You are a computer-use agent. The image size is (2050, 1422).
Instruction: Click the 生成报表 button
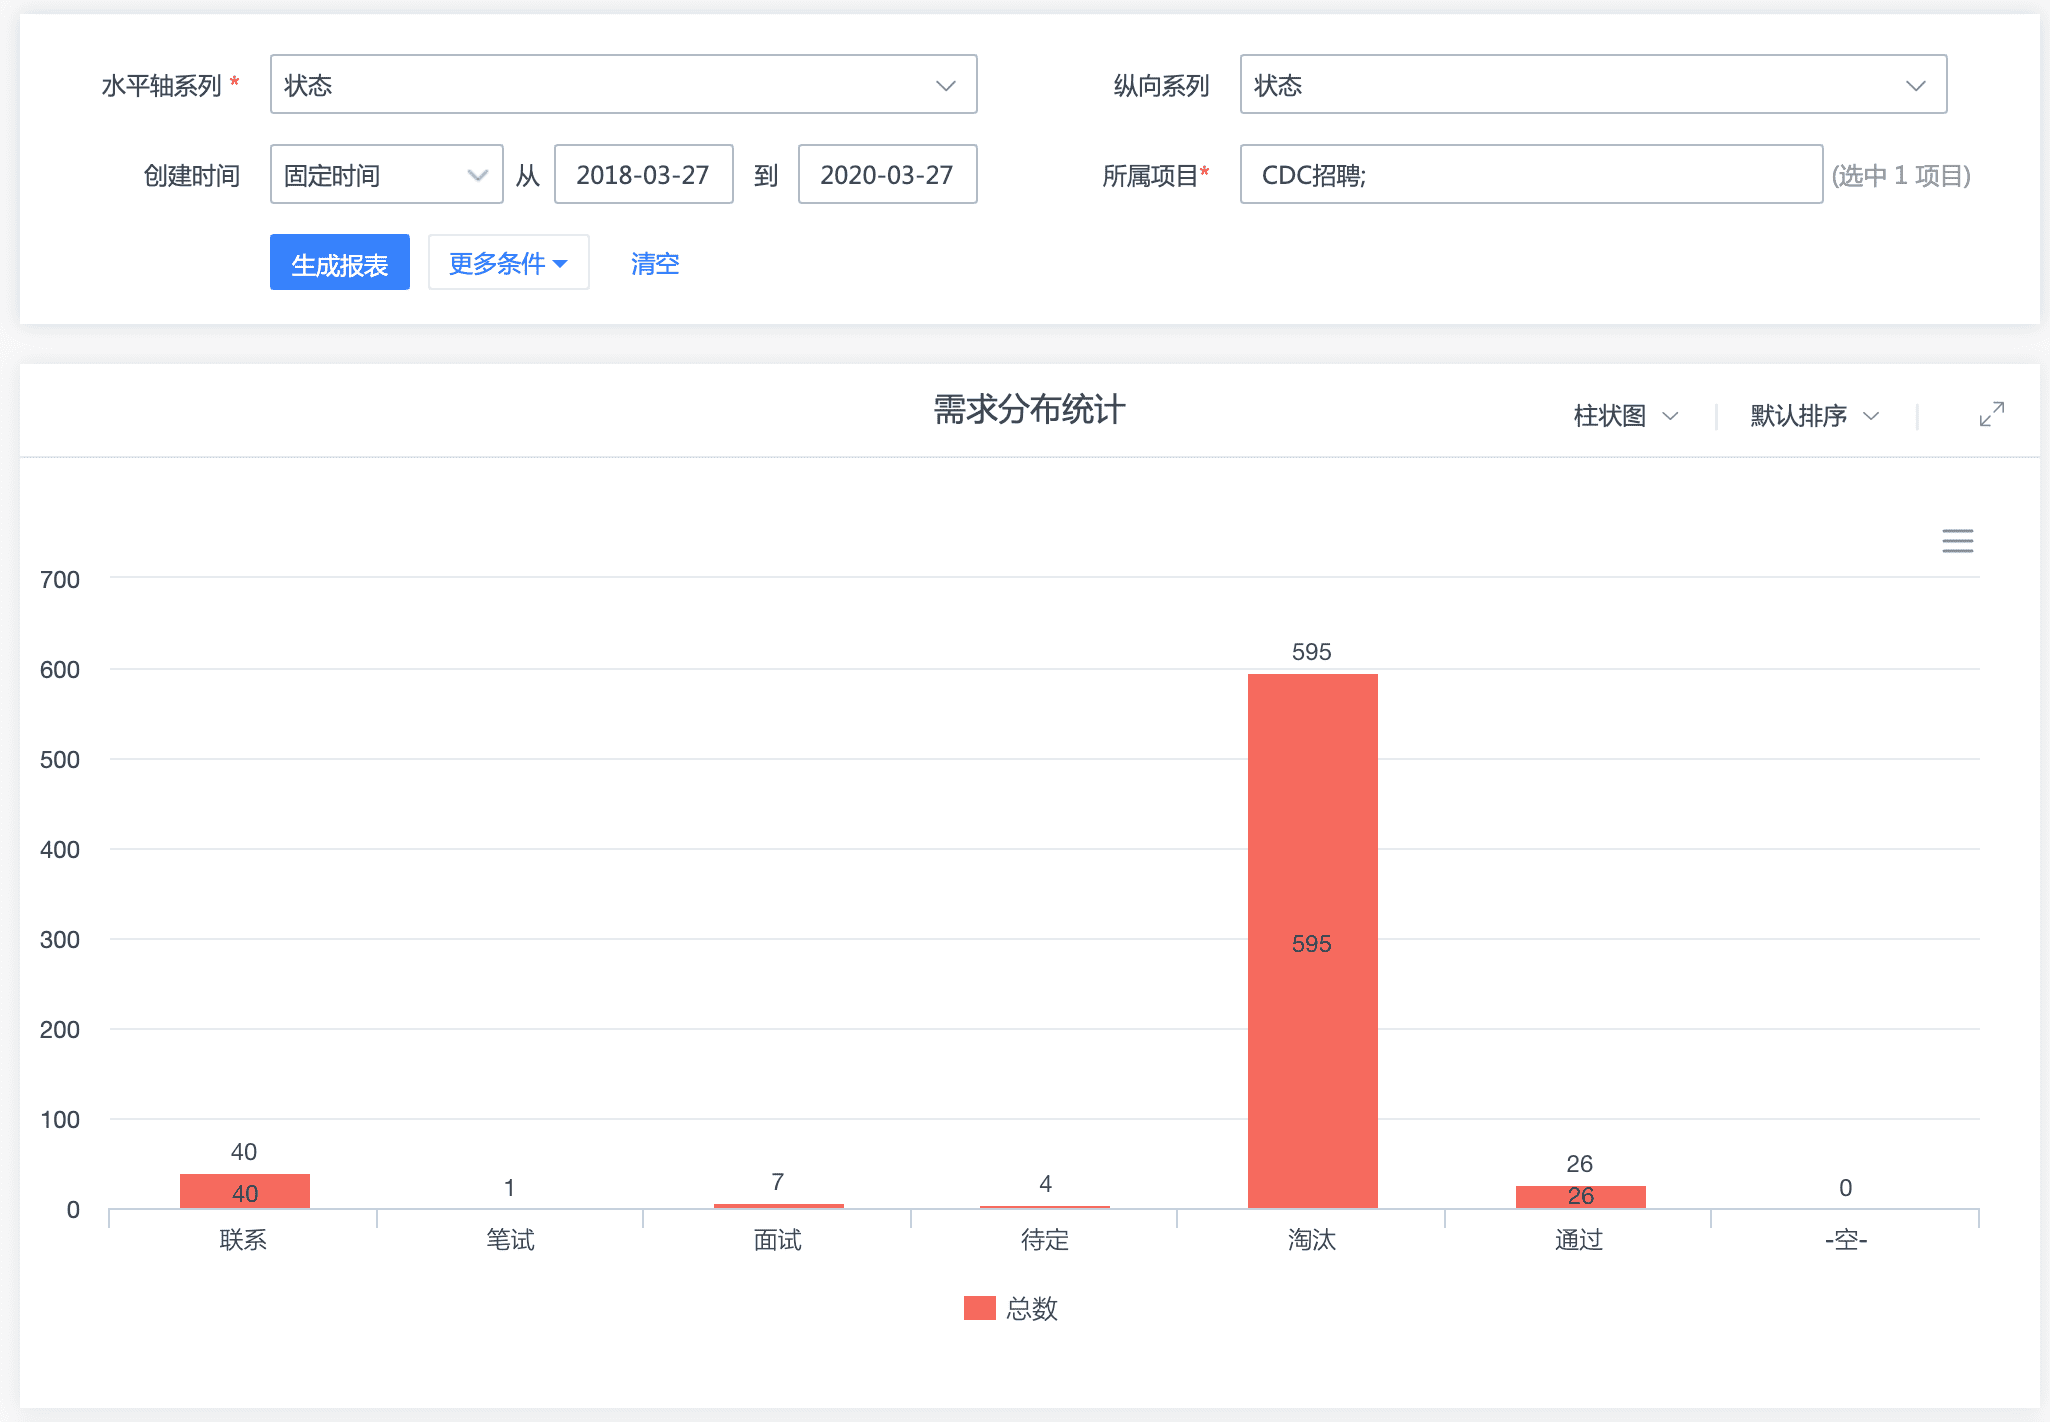[x=339, y=263]
